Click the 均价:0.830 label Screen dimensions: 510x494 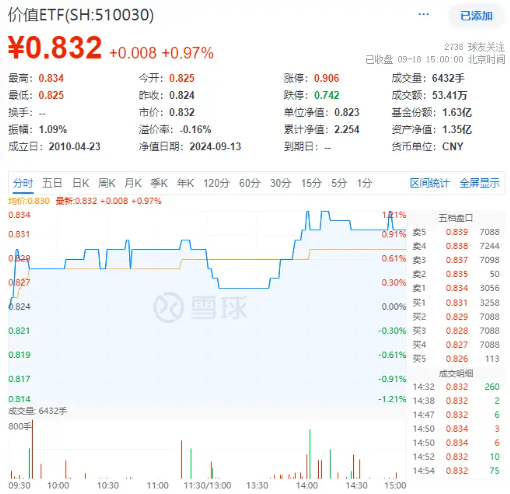(x=29, y=201)
